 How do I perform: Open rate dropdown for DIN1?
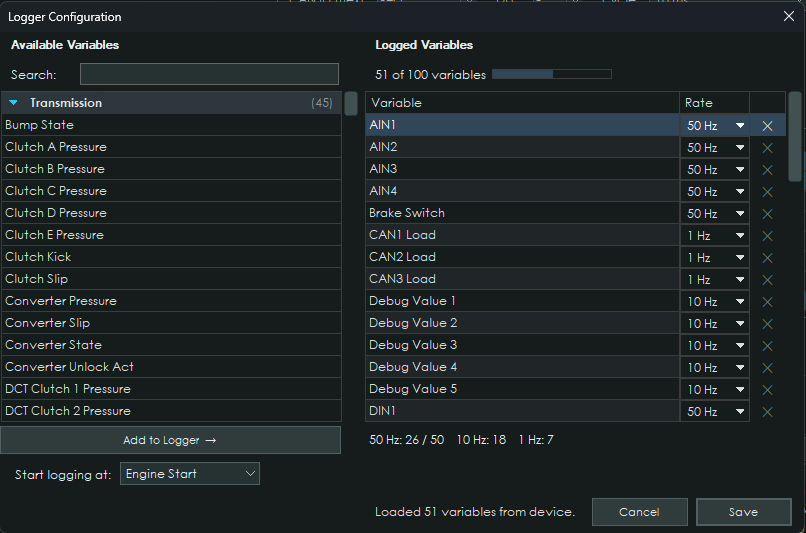(x=715, y=412)
